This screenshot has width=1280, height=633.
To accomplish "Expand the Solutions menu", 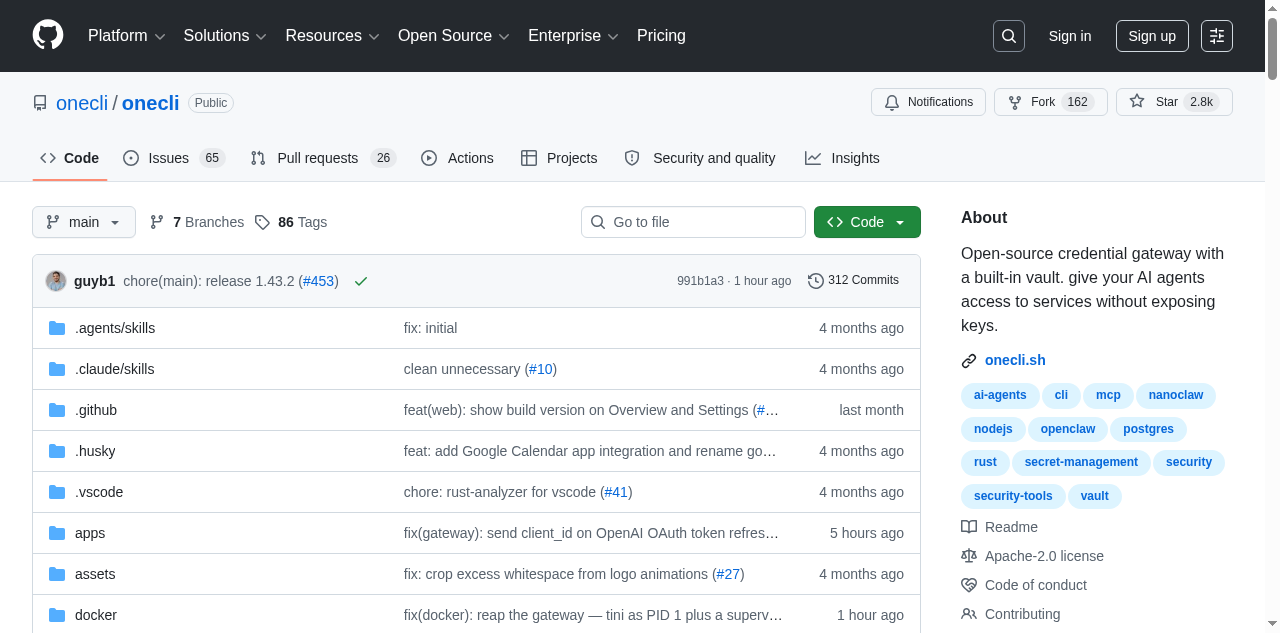I will [x=225, y=36].
